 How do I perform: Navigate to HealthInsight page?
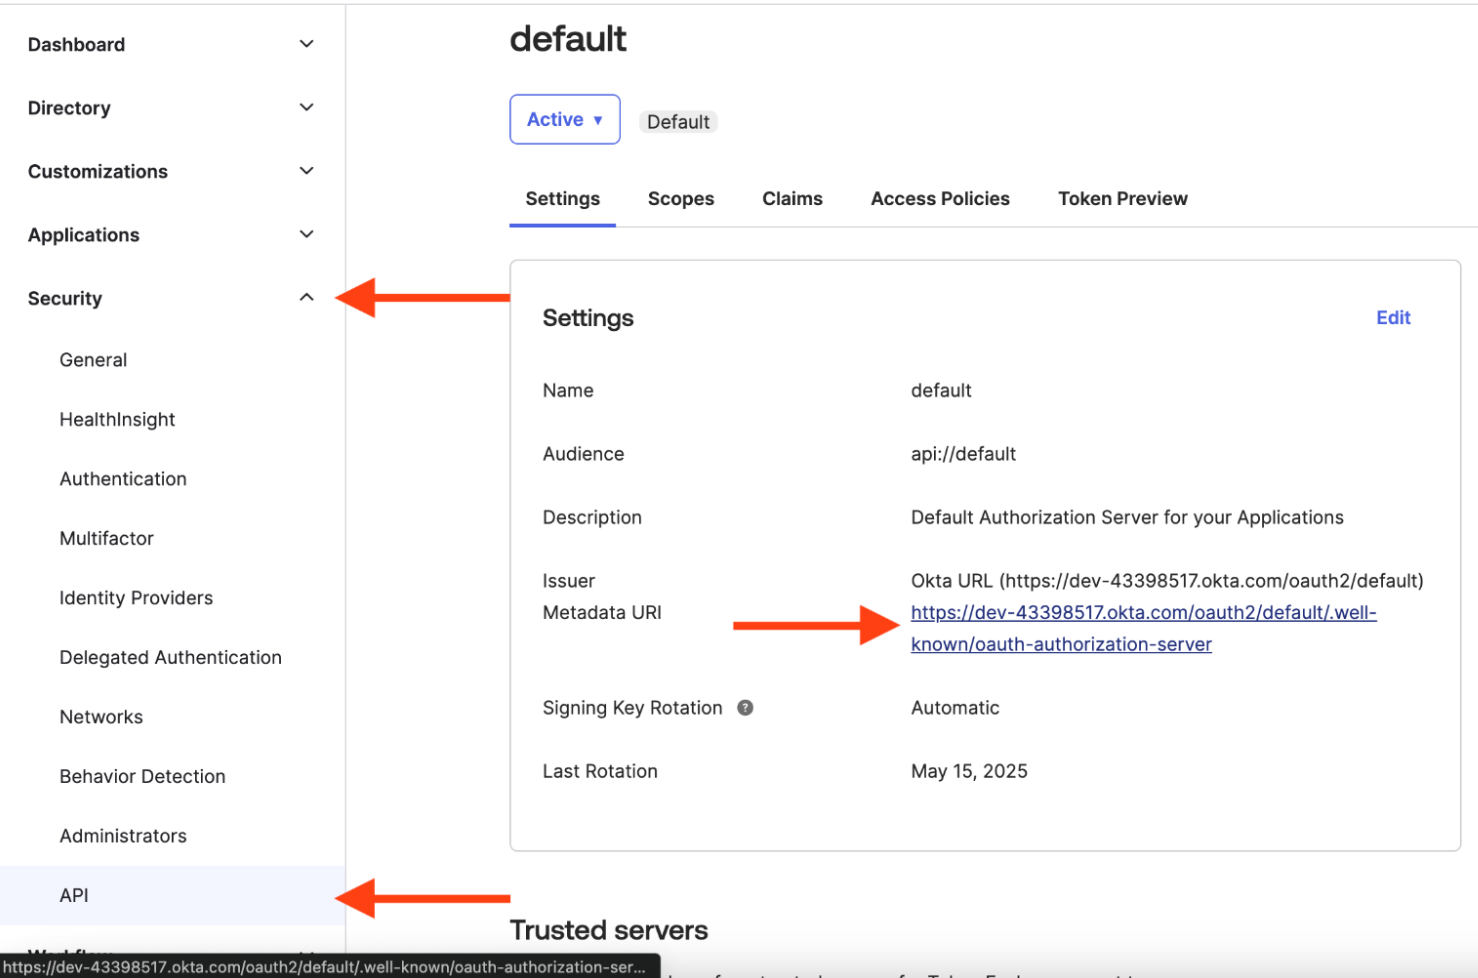pos(117,420)
